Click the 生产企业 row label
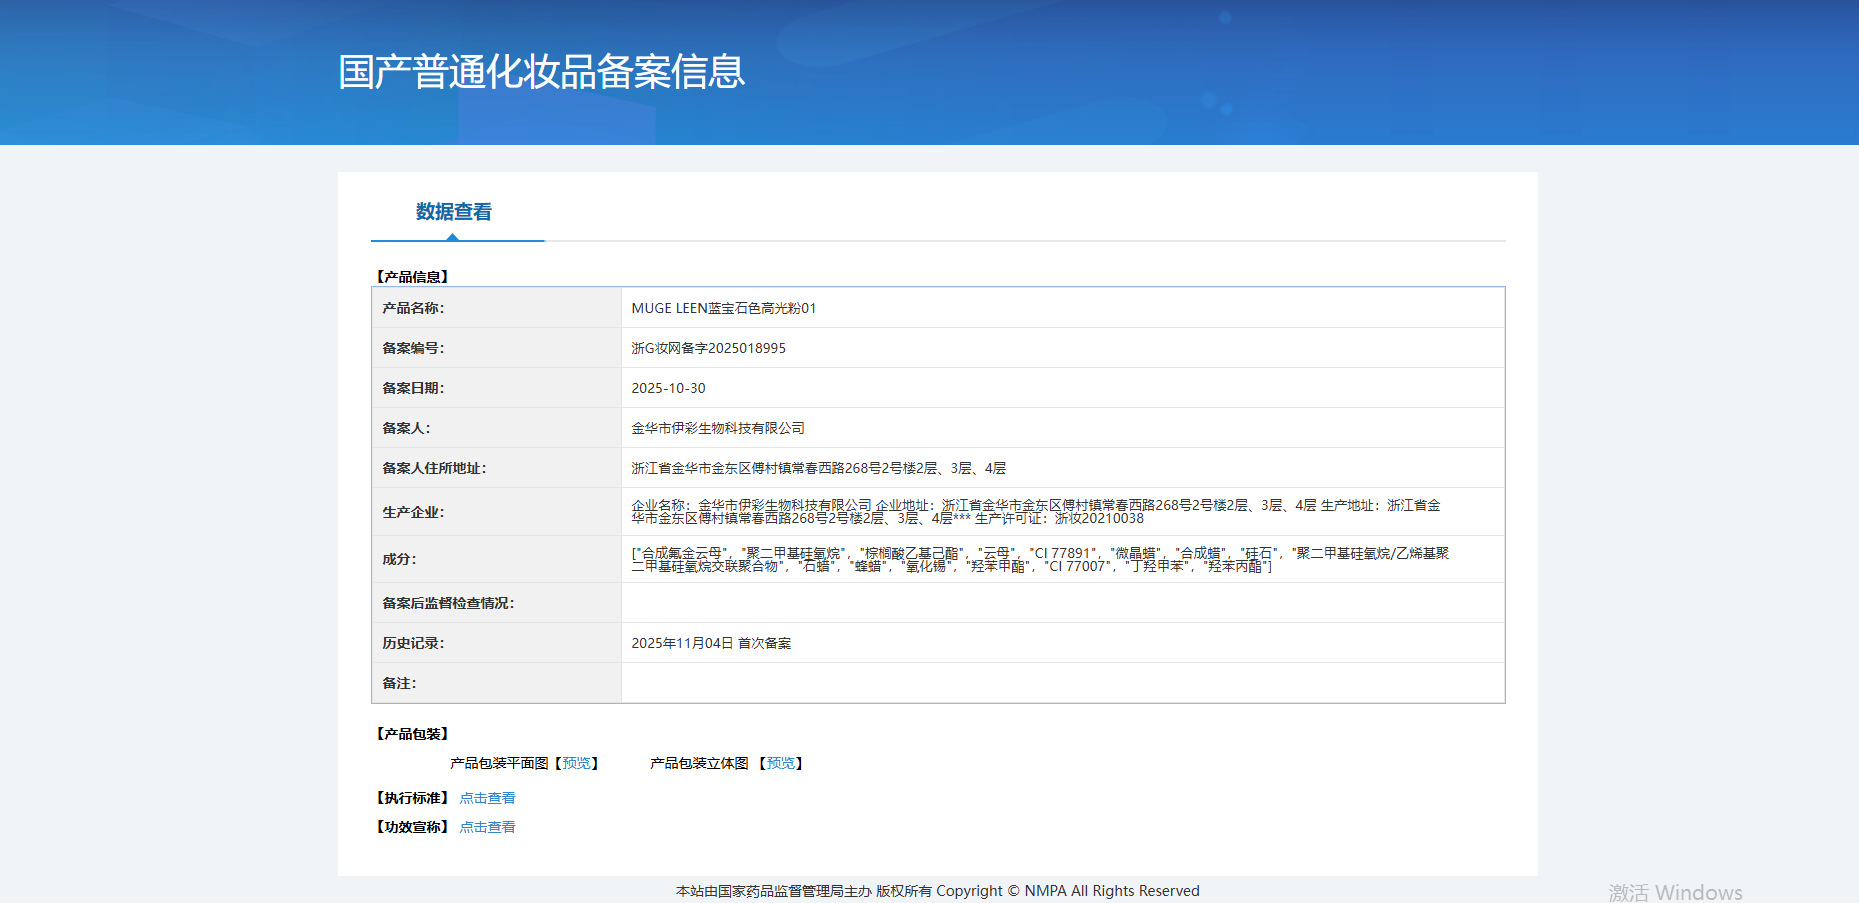Viewport: 1859px width, 903px height. click(413, 512)
